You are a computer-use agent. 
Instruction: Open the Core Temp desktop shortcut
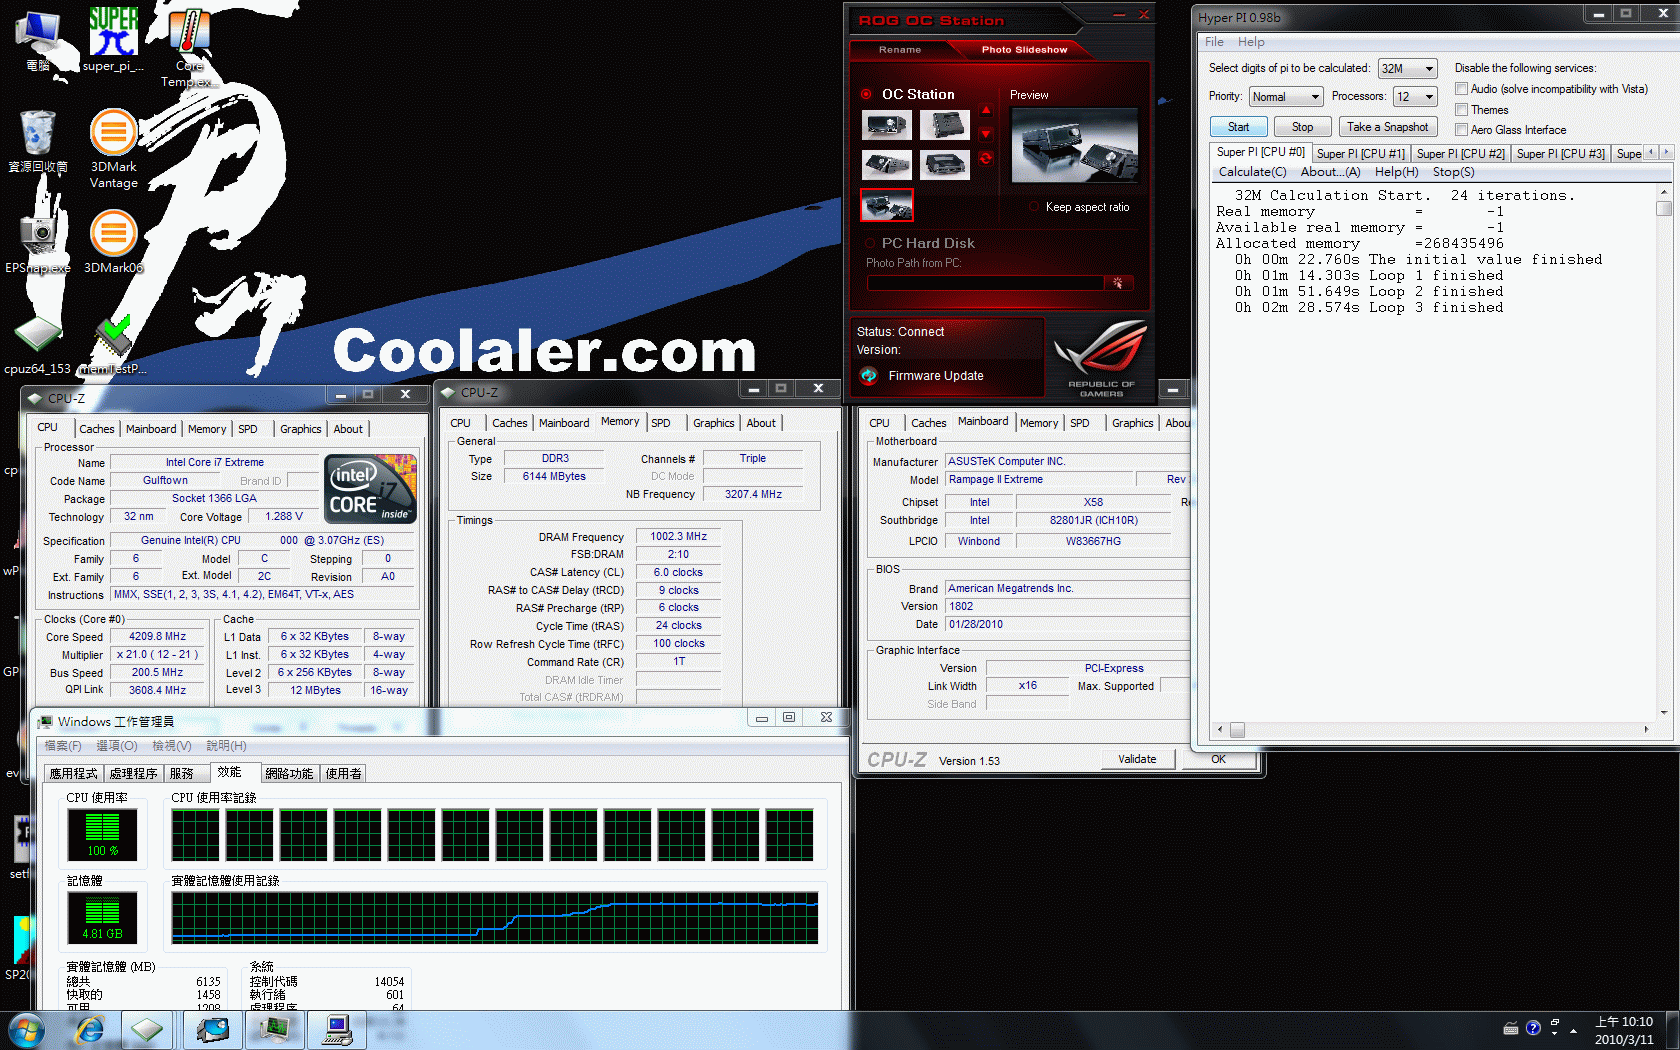click(189, 45)
